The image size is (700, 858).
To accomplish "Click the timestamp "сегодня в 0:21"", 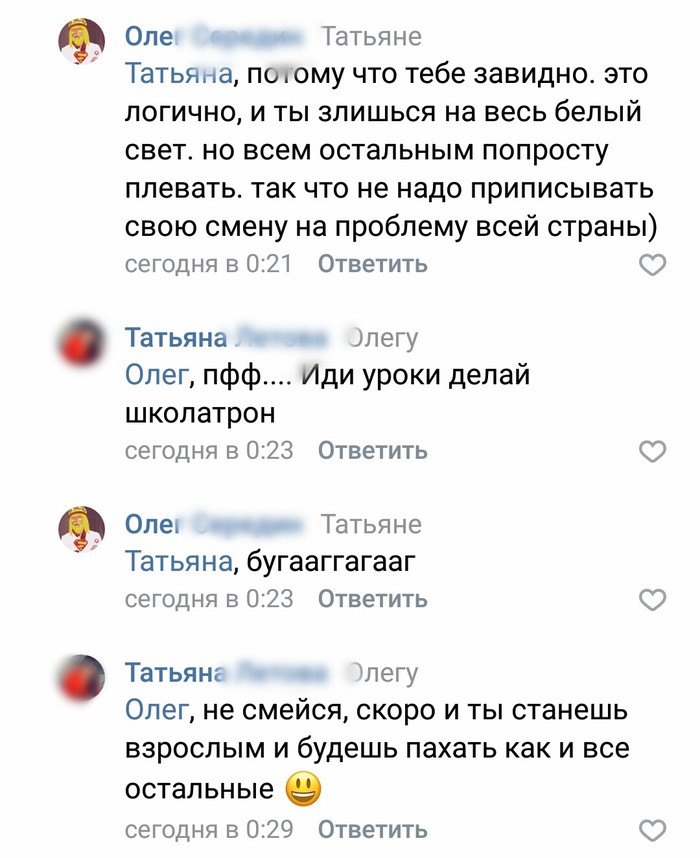I will pyautogui.click(x=208, y=265).
